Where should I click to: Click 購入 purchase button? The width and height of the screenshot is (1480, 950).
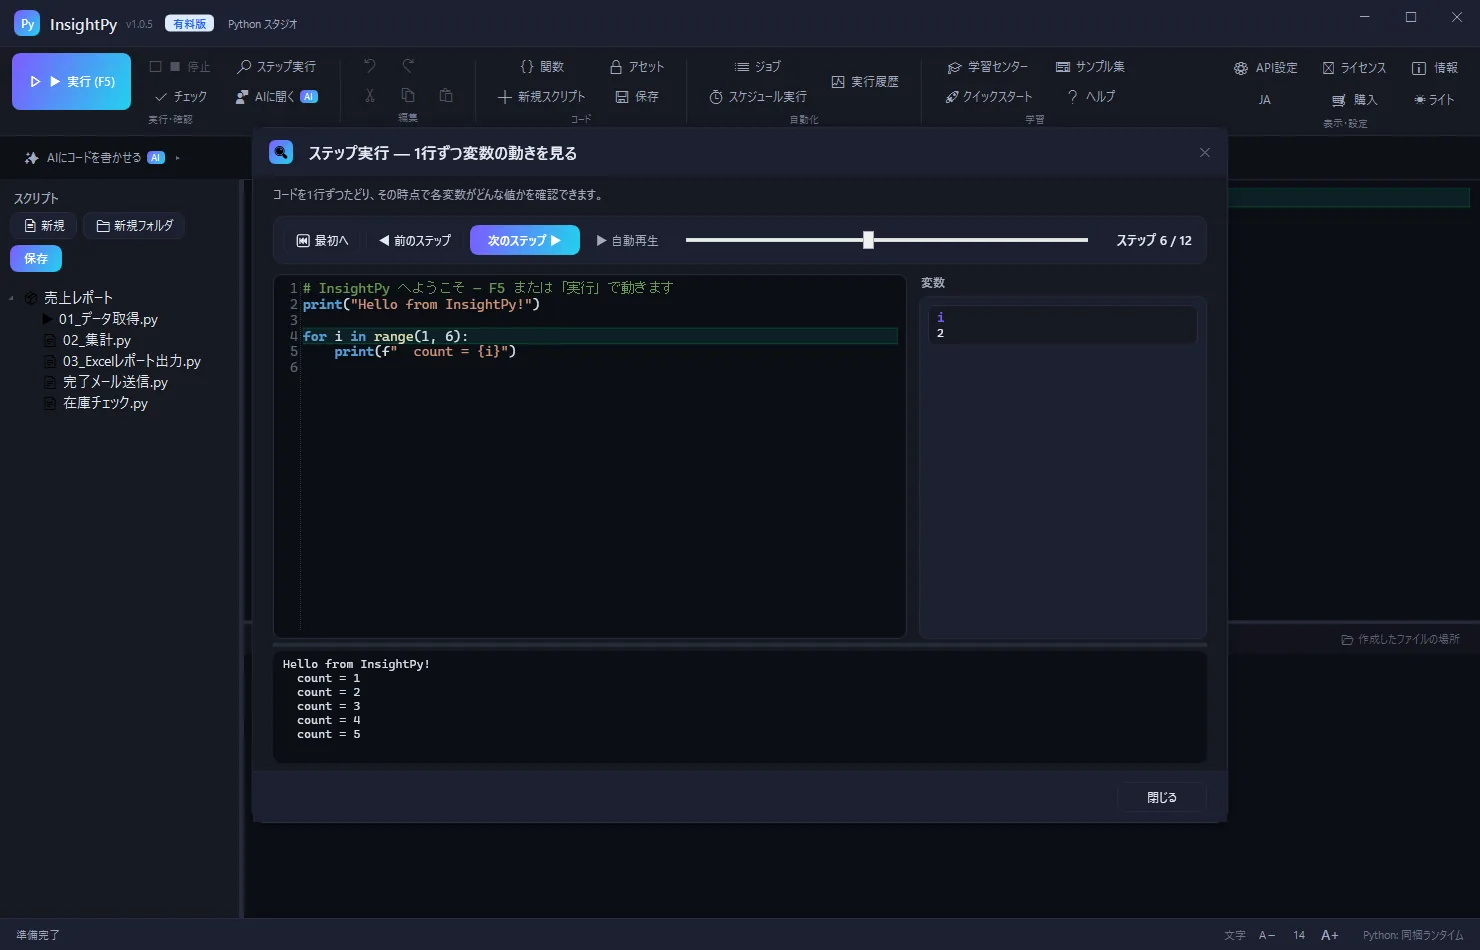click(x=1354, y=100)
